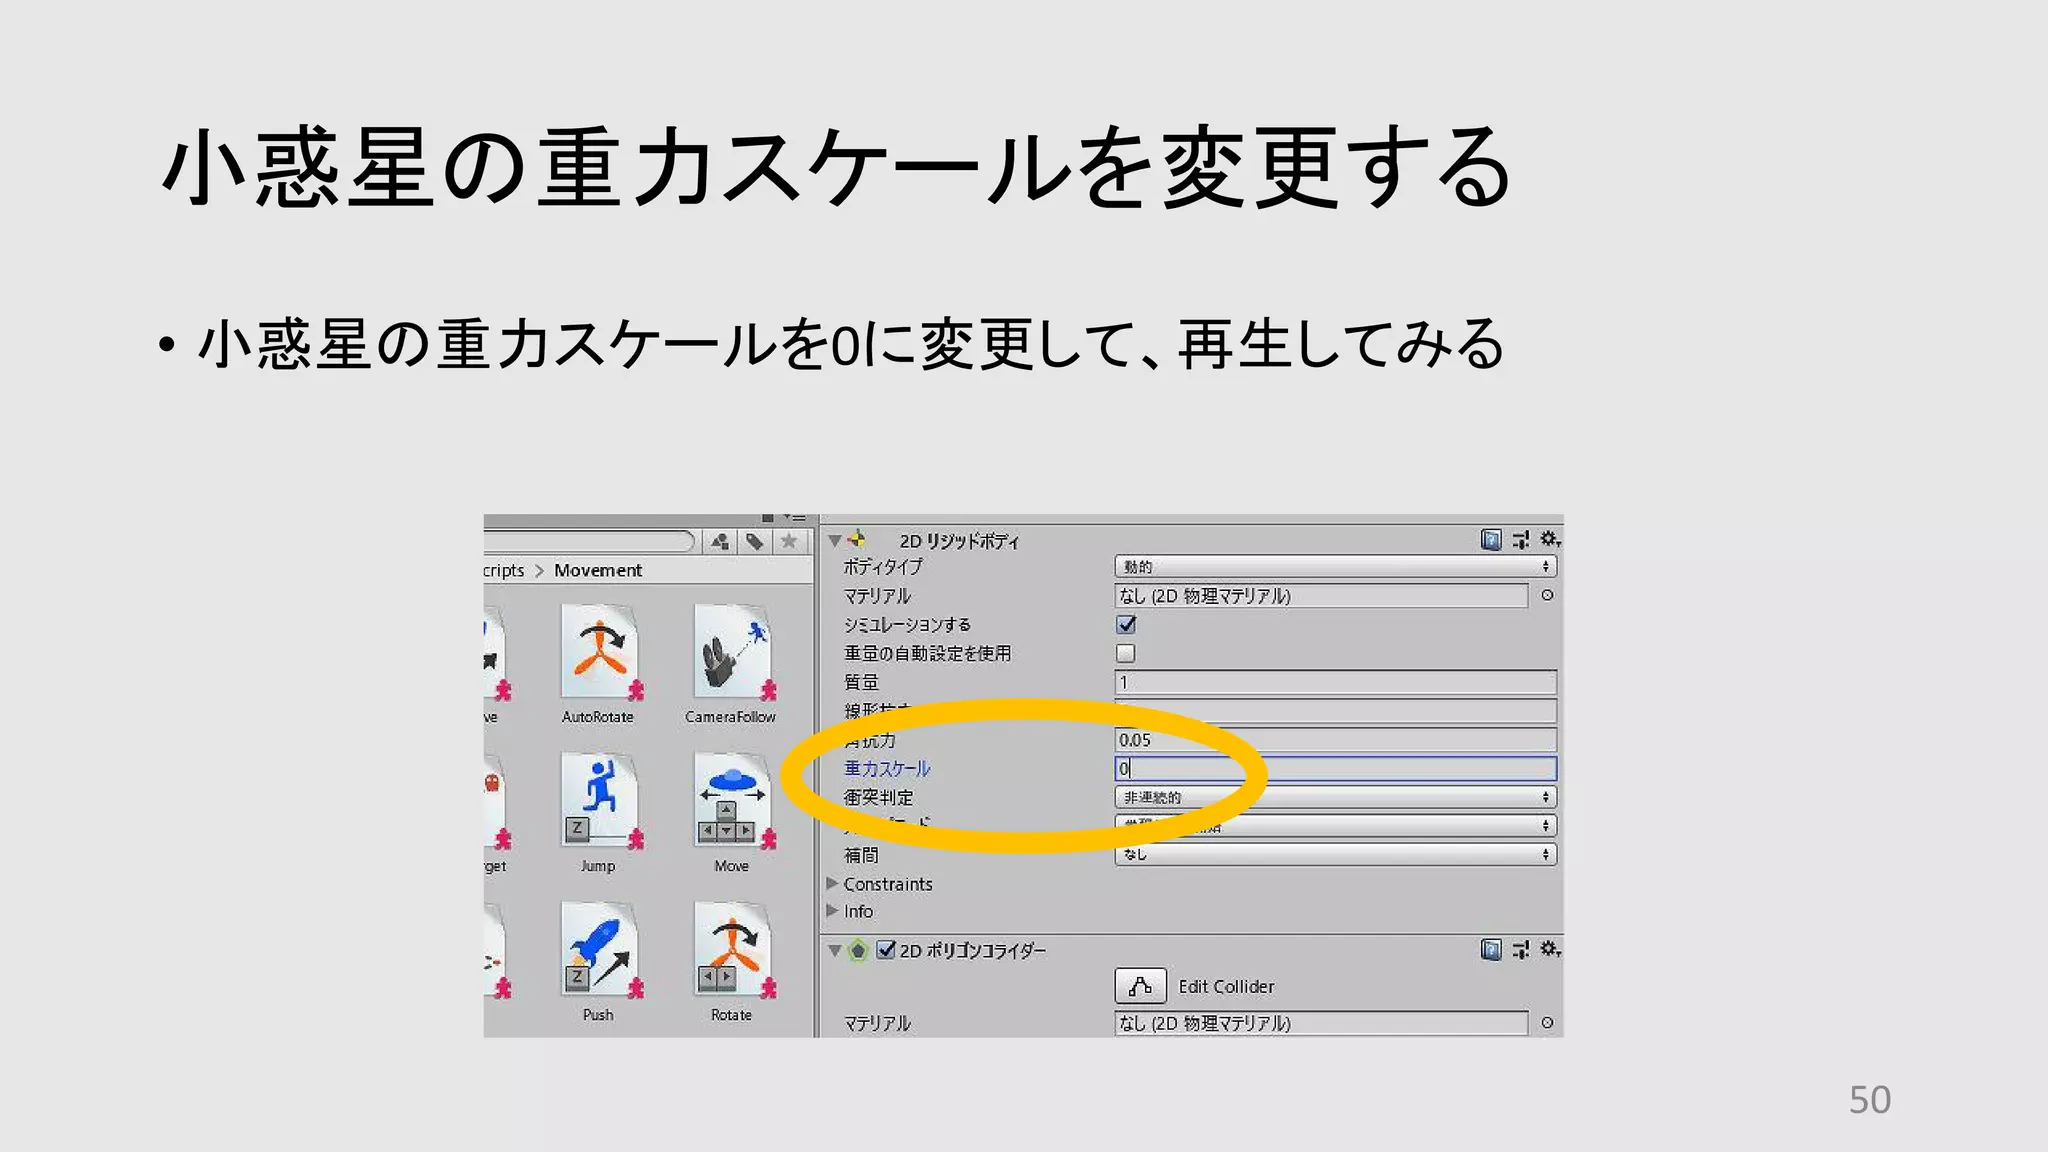2048x1152 pixels.
Task: Enable 重量の自動設定を使用 checkbox
Action: pos(1126,654)
